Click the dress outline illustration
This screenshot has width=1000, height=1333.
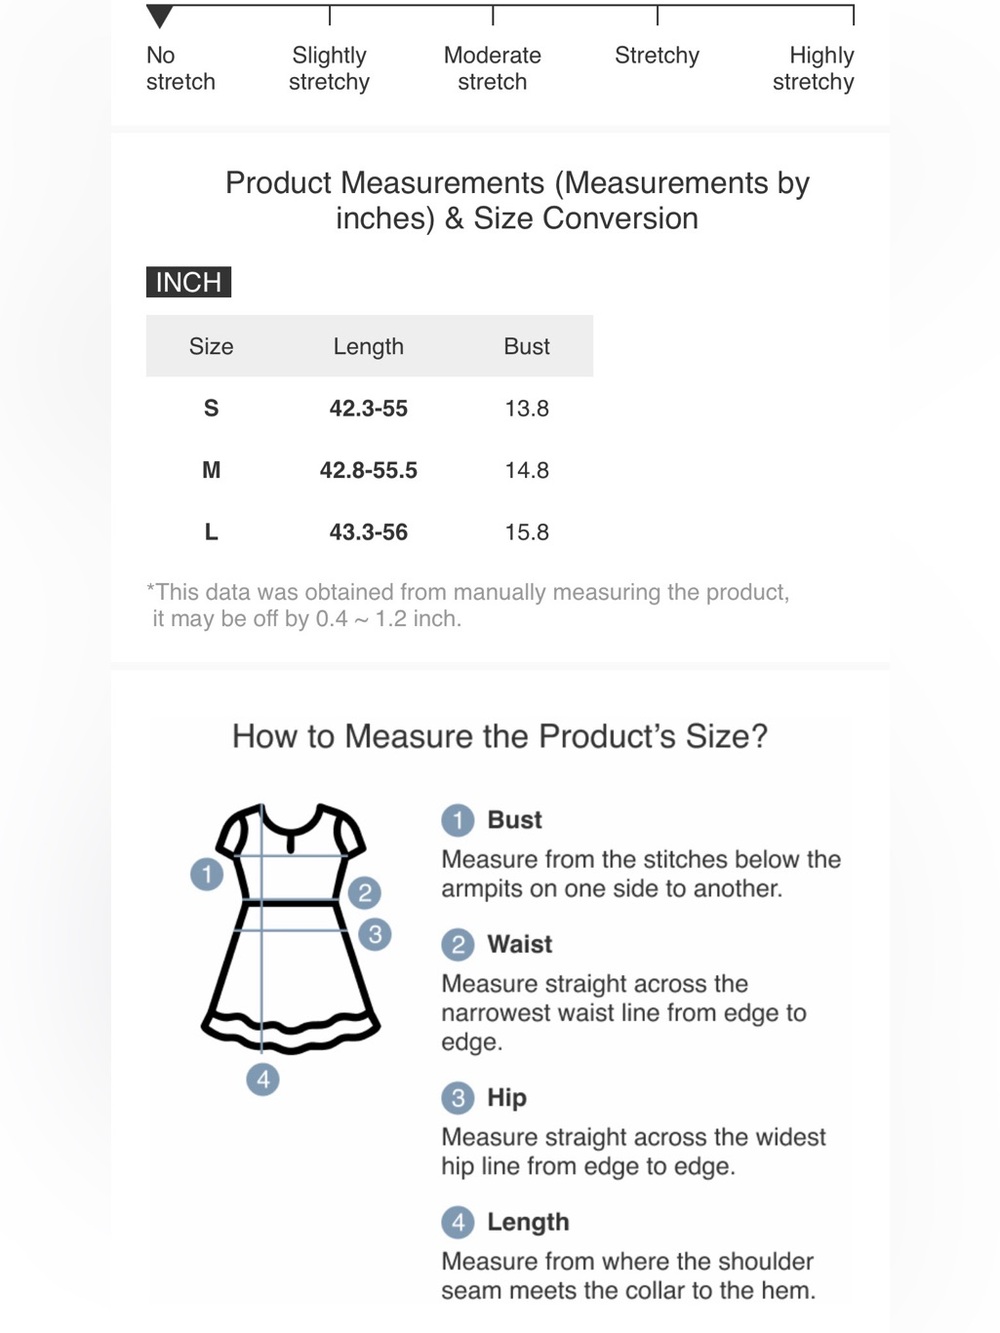coord(291,928)
